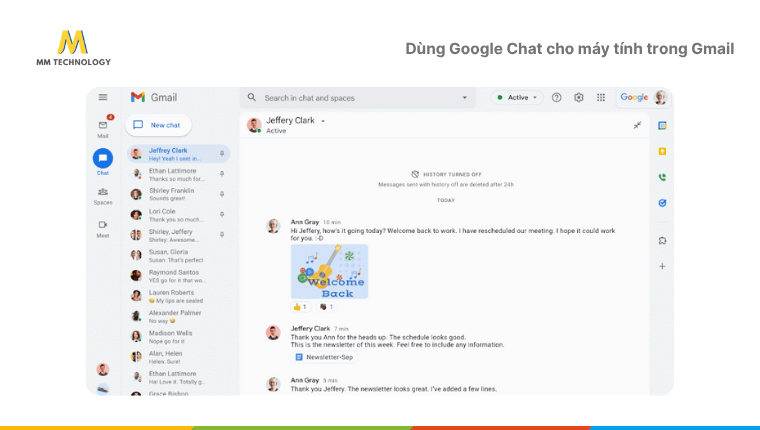The height and width of the screenshot is (430, 760).
Task: Click in the search chat and spaces field
Action: pyautogui.click(x=358, y=97)
